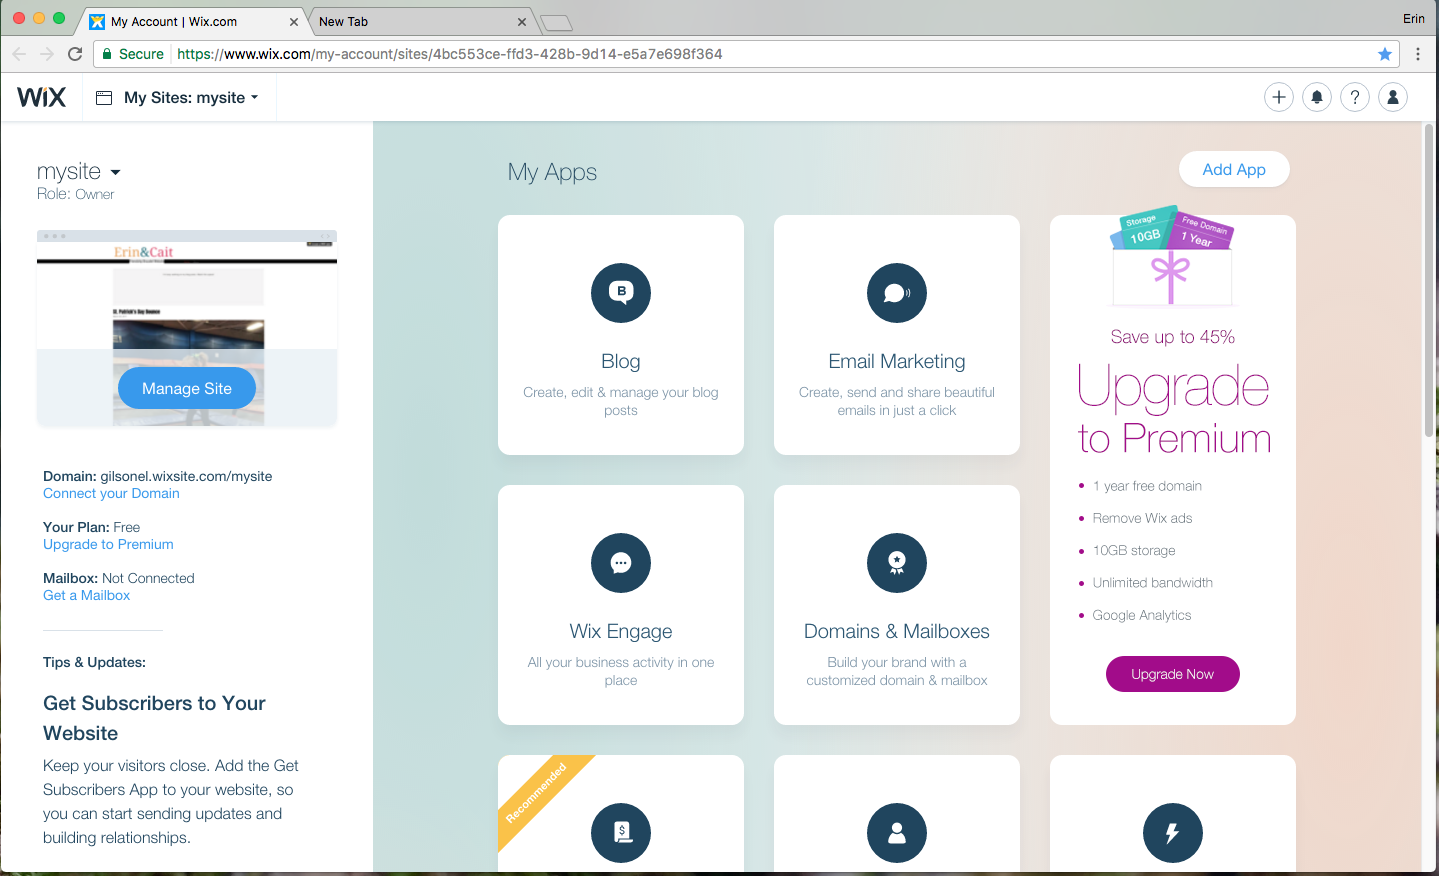Viewport: 1439px width, 876px height.
Task: Click the Save up to 45% text
Action: click(1172, 337)
